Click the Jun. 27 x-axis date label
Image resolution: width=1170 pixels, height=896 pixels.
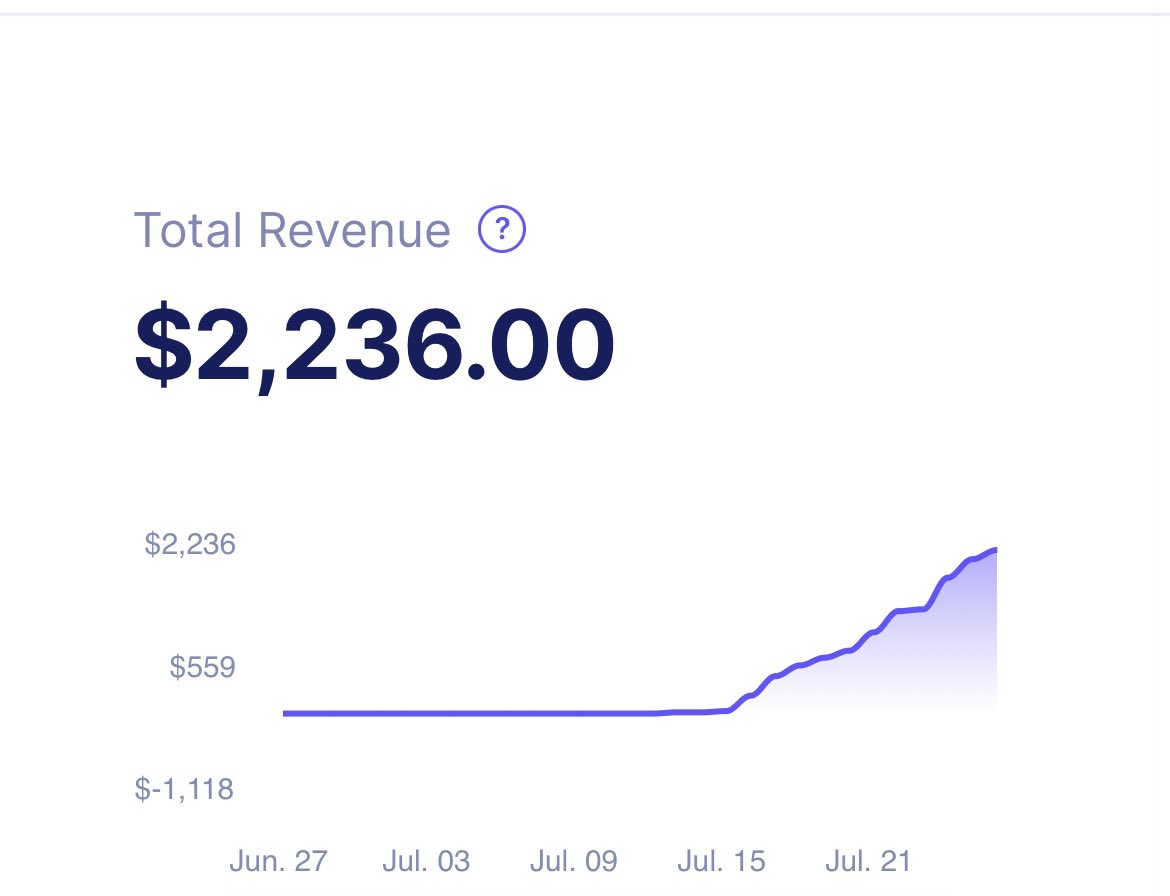278,861
